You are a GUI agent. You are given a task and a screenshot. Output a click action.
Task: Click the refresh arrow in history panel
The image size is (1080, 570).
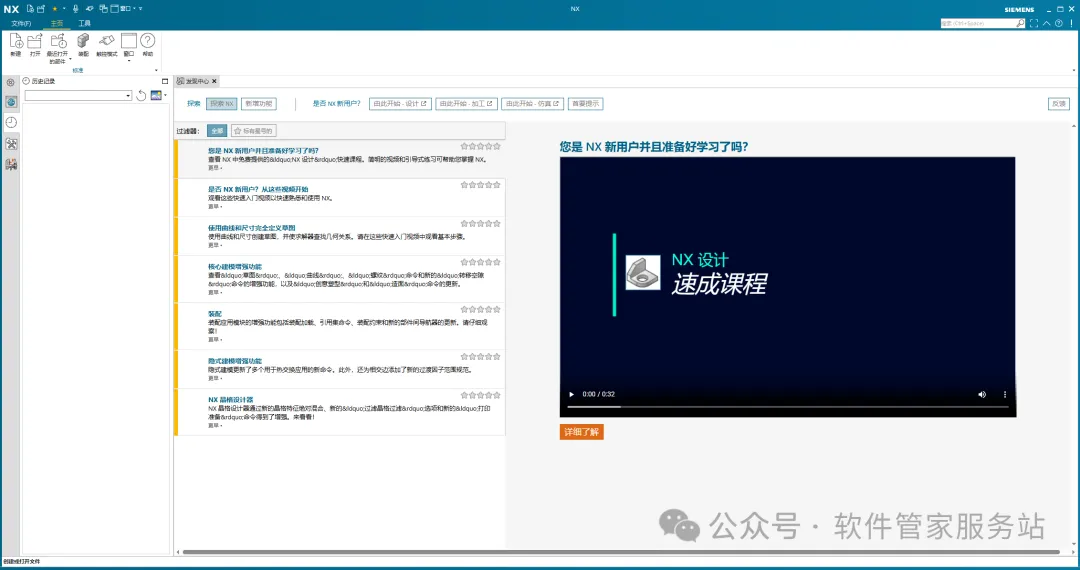pos(141,96)
